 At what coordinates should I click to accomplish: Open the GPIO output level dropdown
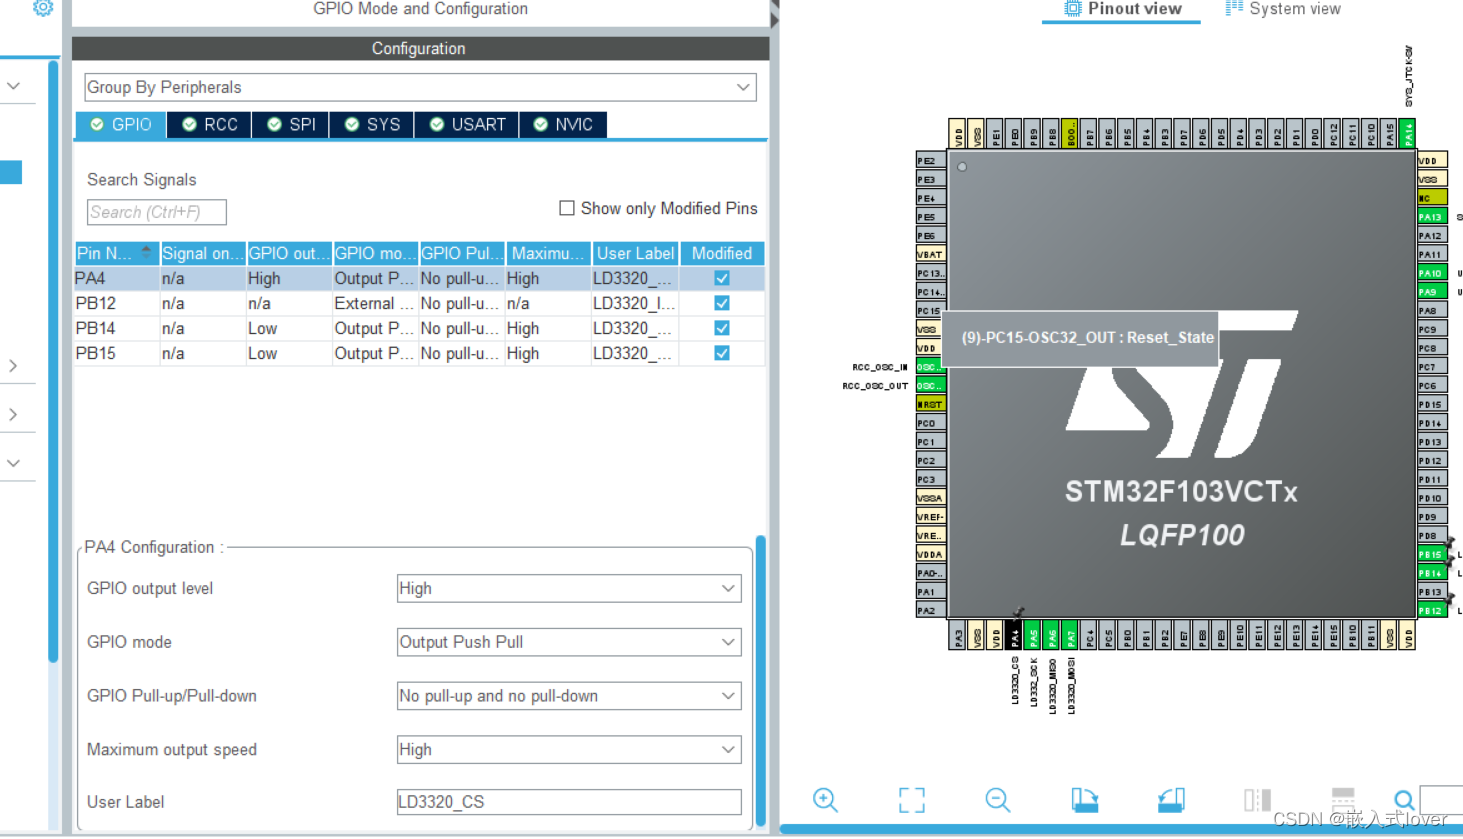coord(569,588)
